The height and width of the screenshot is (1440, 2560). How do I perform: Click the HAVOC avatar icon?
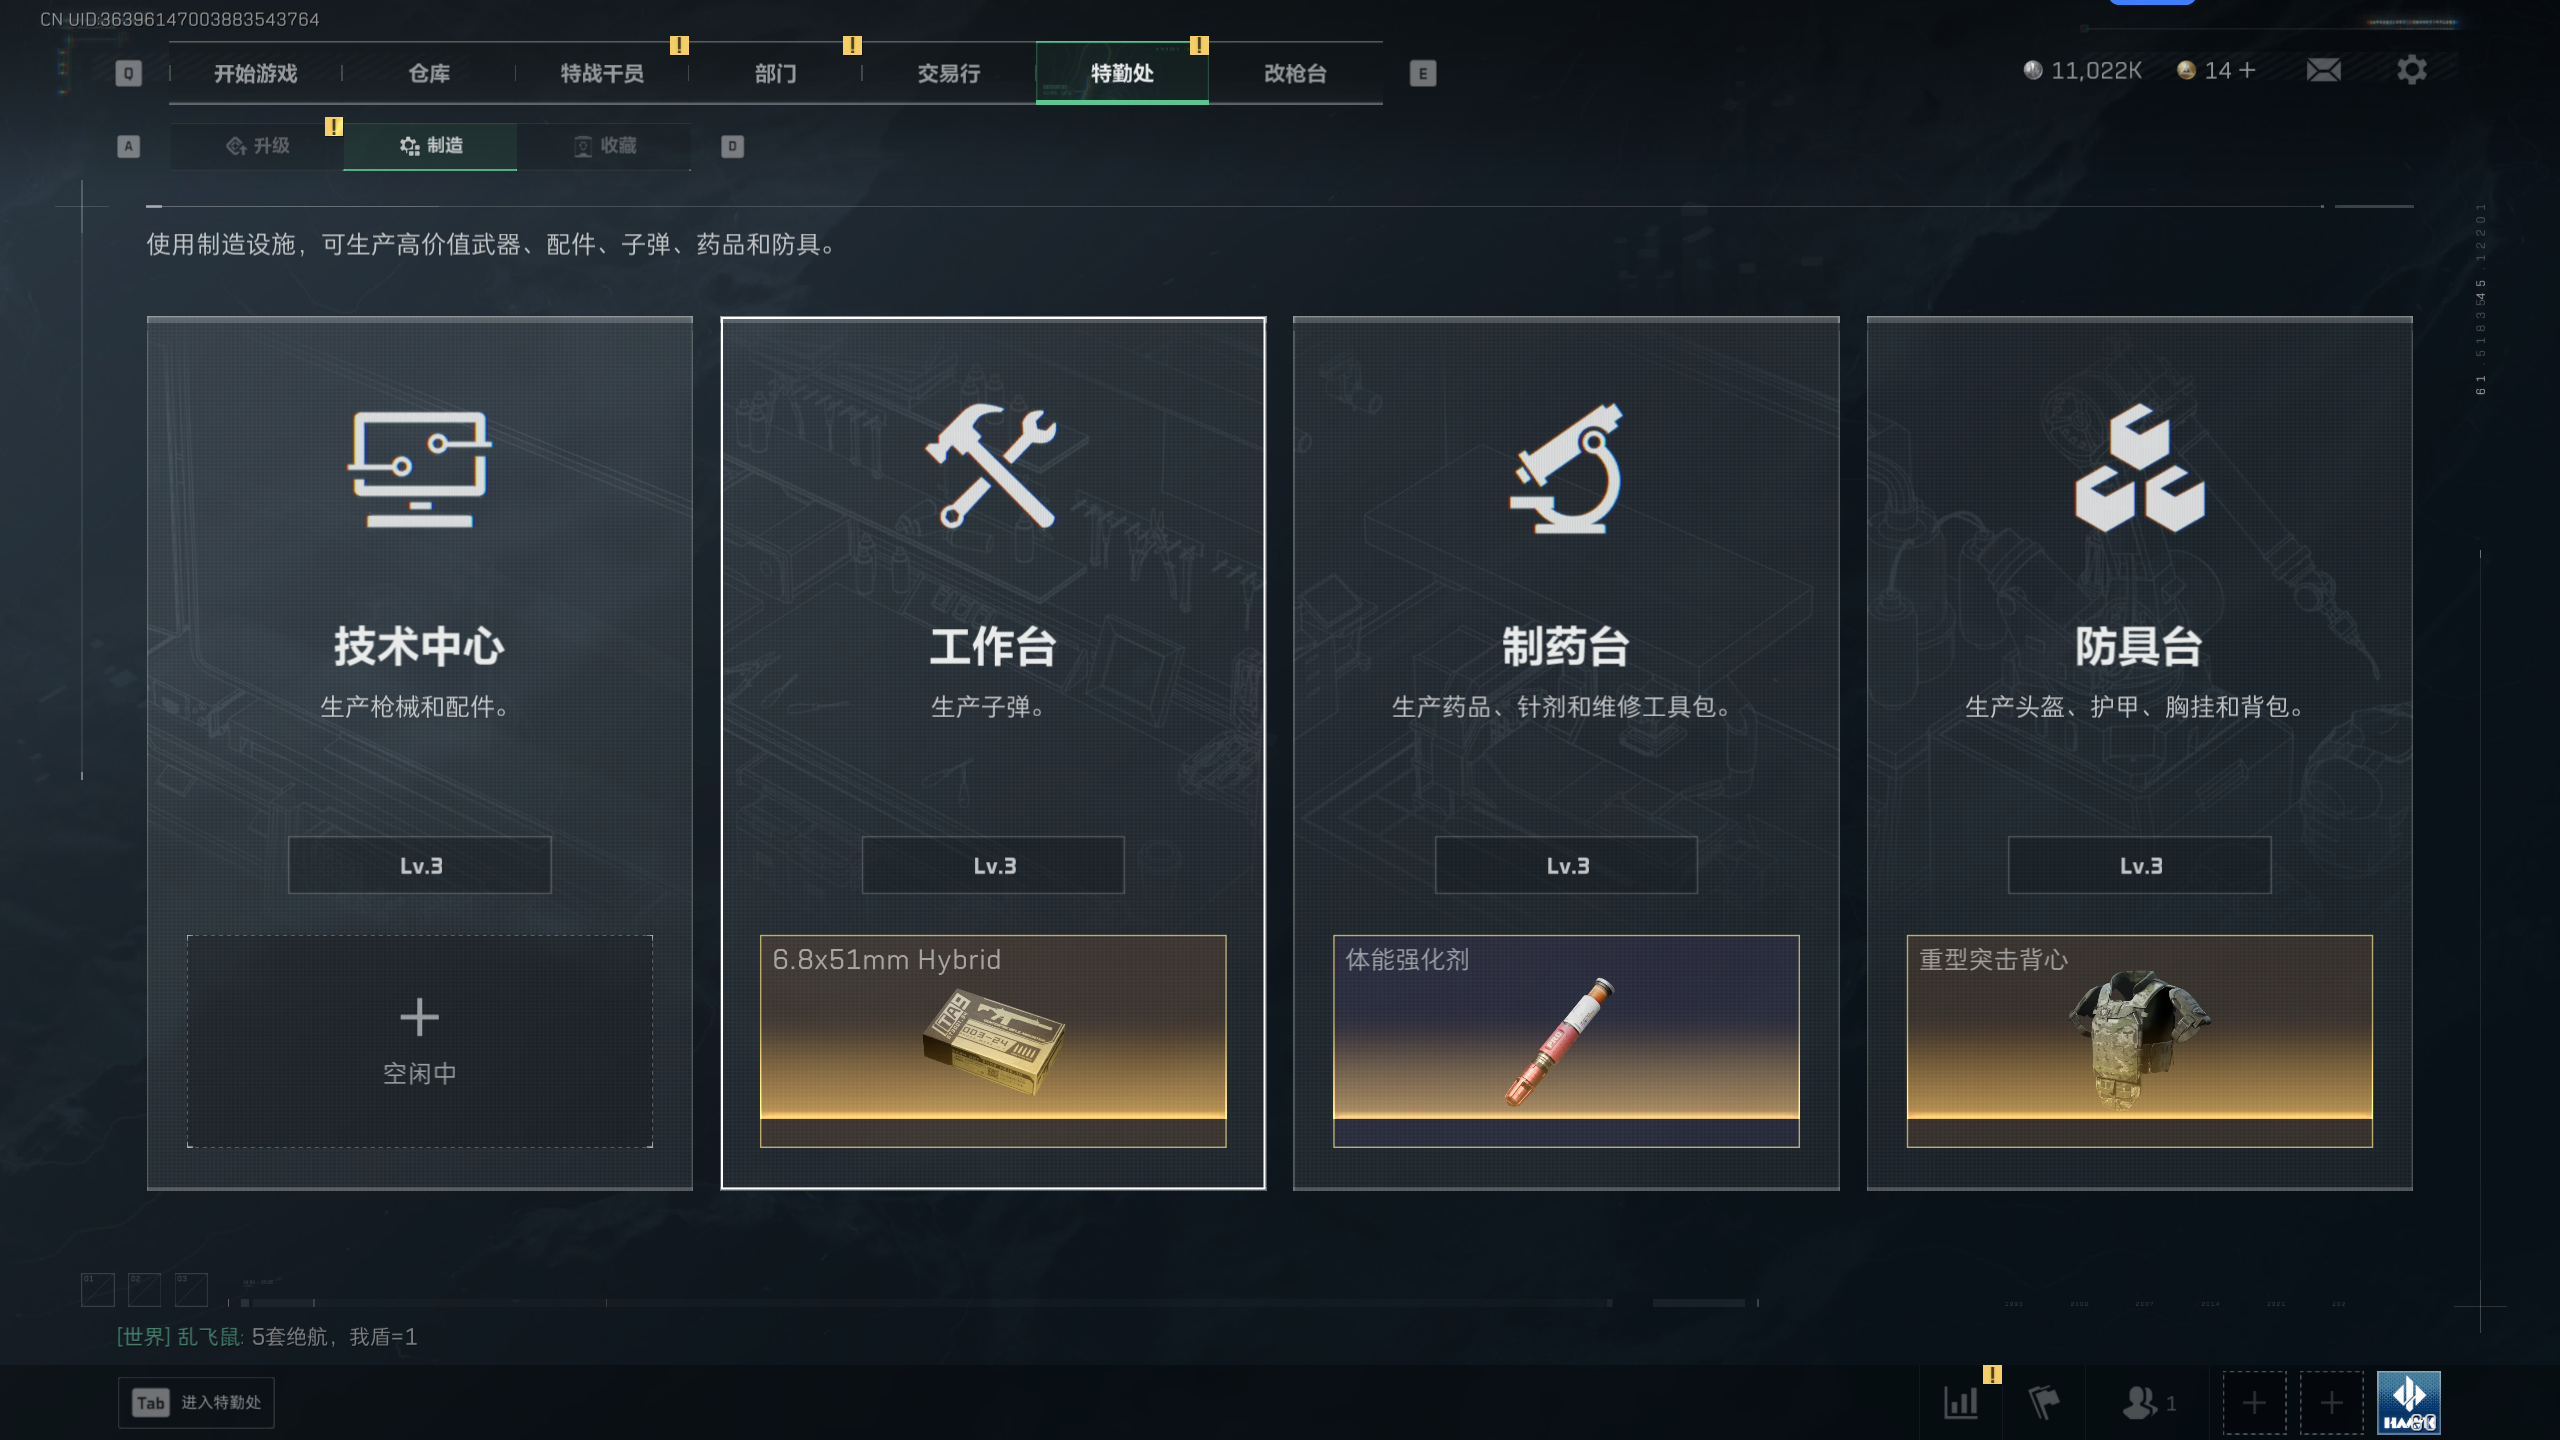pyautogui.click(x=2408, y=1402)
